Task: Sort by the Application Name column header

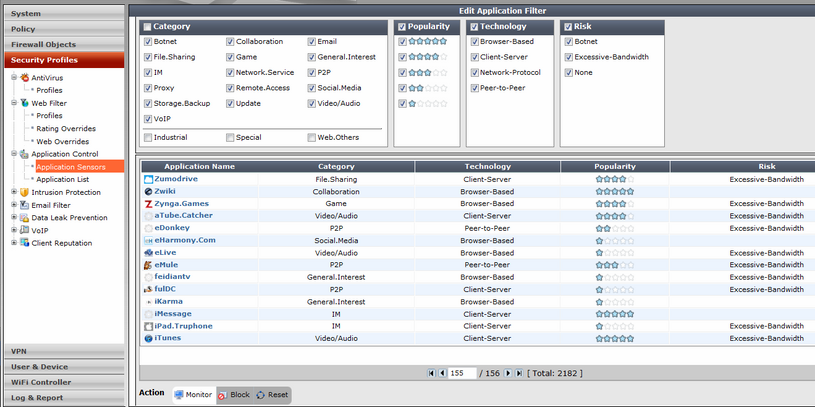Action: click(x=200, y=167)
